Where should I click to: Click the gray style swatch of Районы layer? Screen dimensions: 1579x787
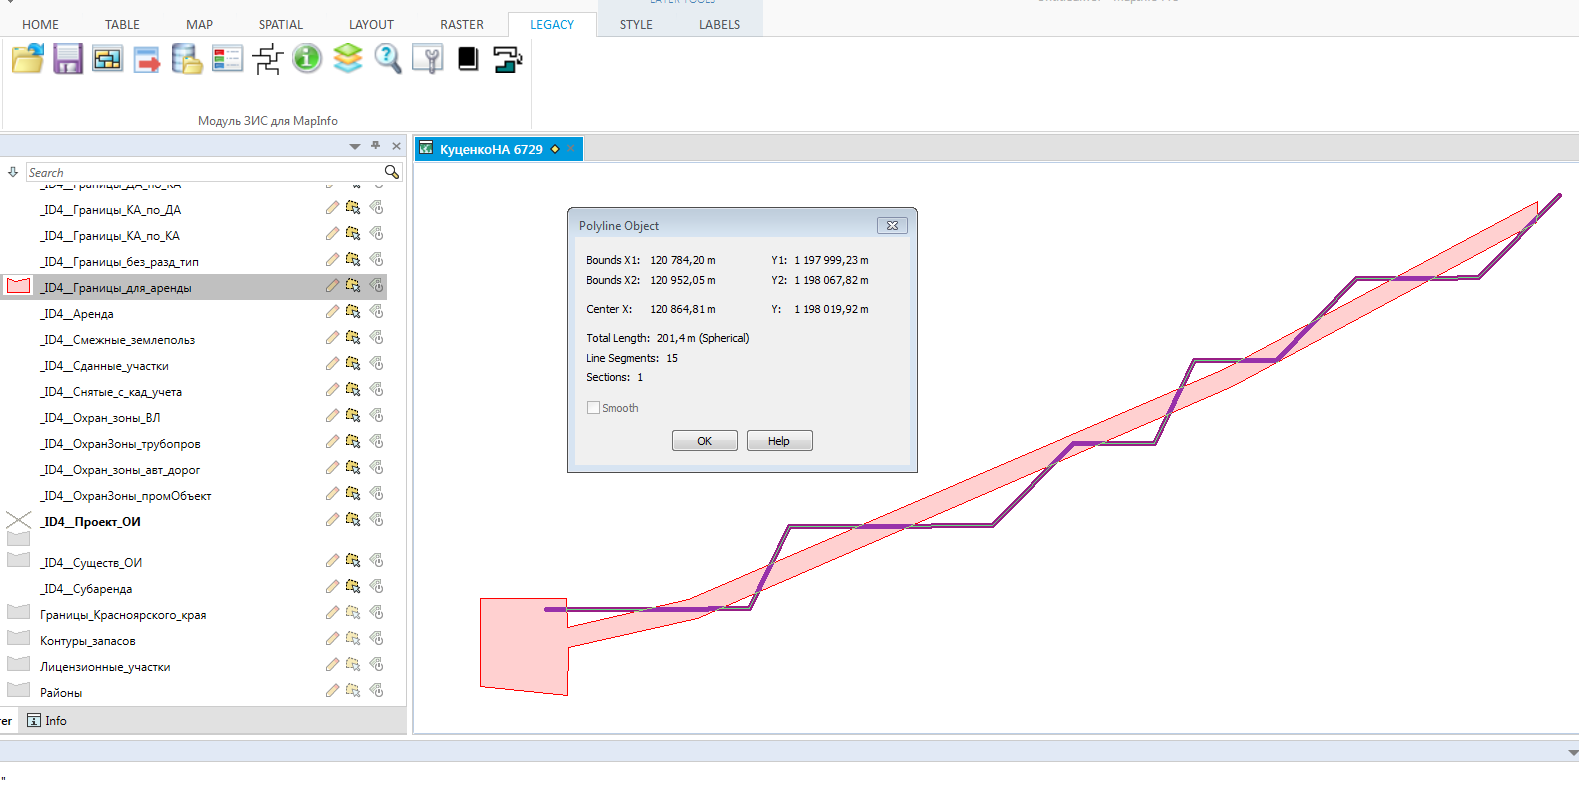click(x=18, y=690)
